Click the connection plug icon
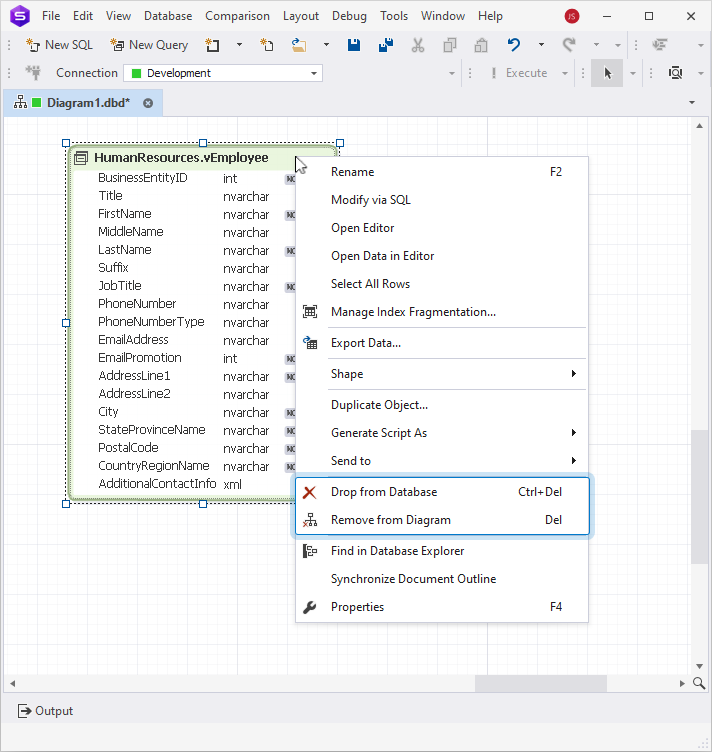 [x=34, y=73]
